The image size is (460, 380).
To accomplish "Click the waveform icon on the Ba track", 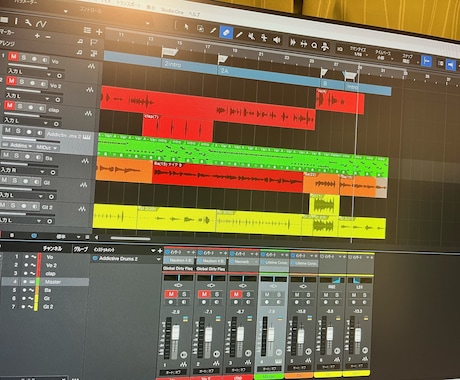I will coord(85,161).
